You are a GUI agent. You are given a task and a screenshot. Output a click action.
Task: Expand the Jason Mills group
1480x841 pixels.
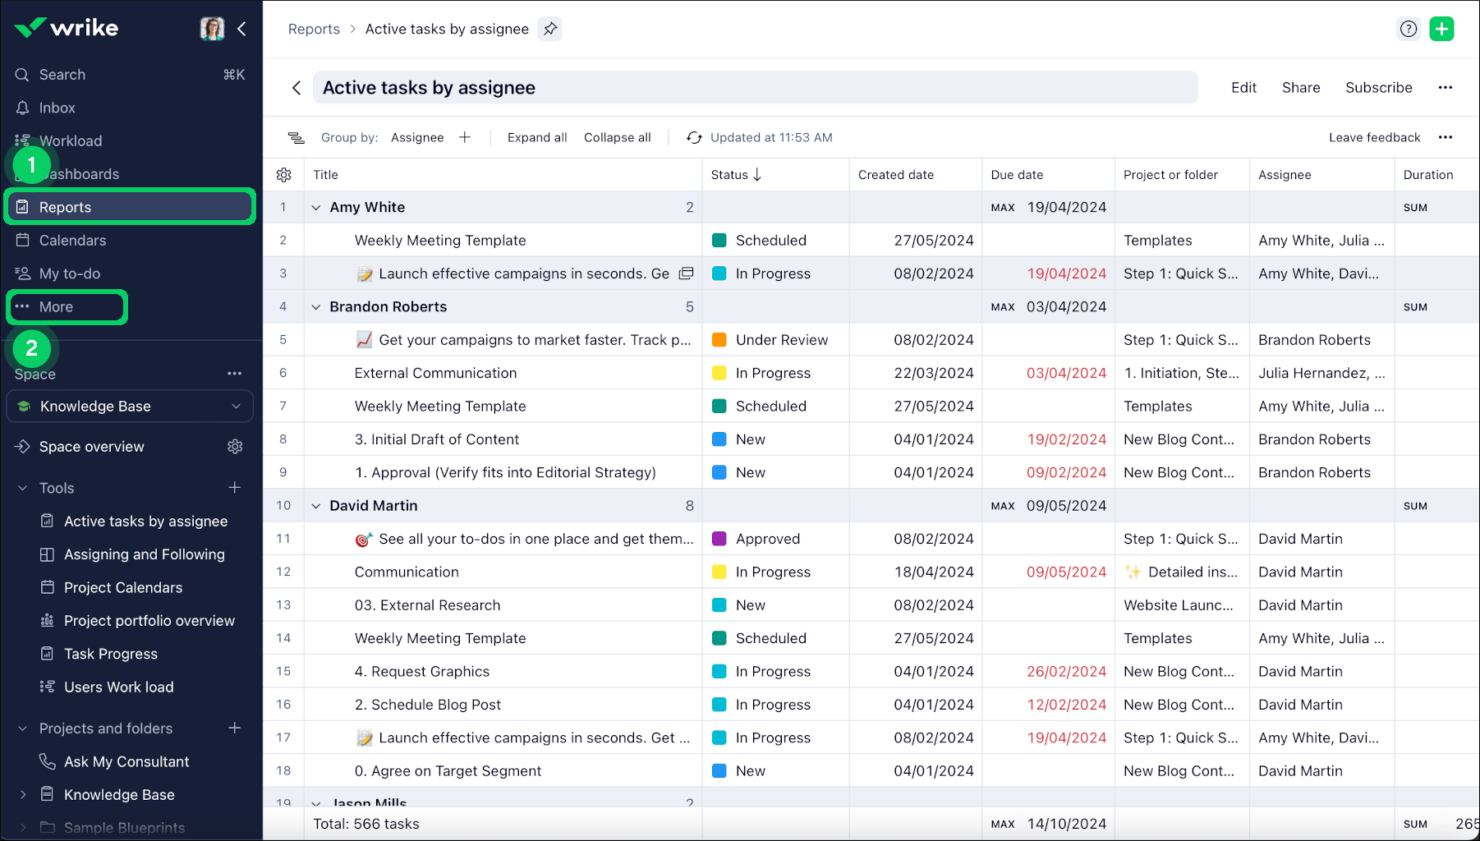[x=316, y=803]
